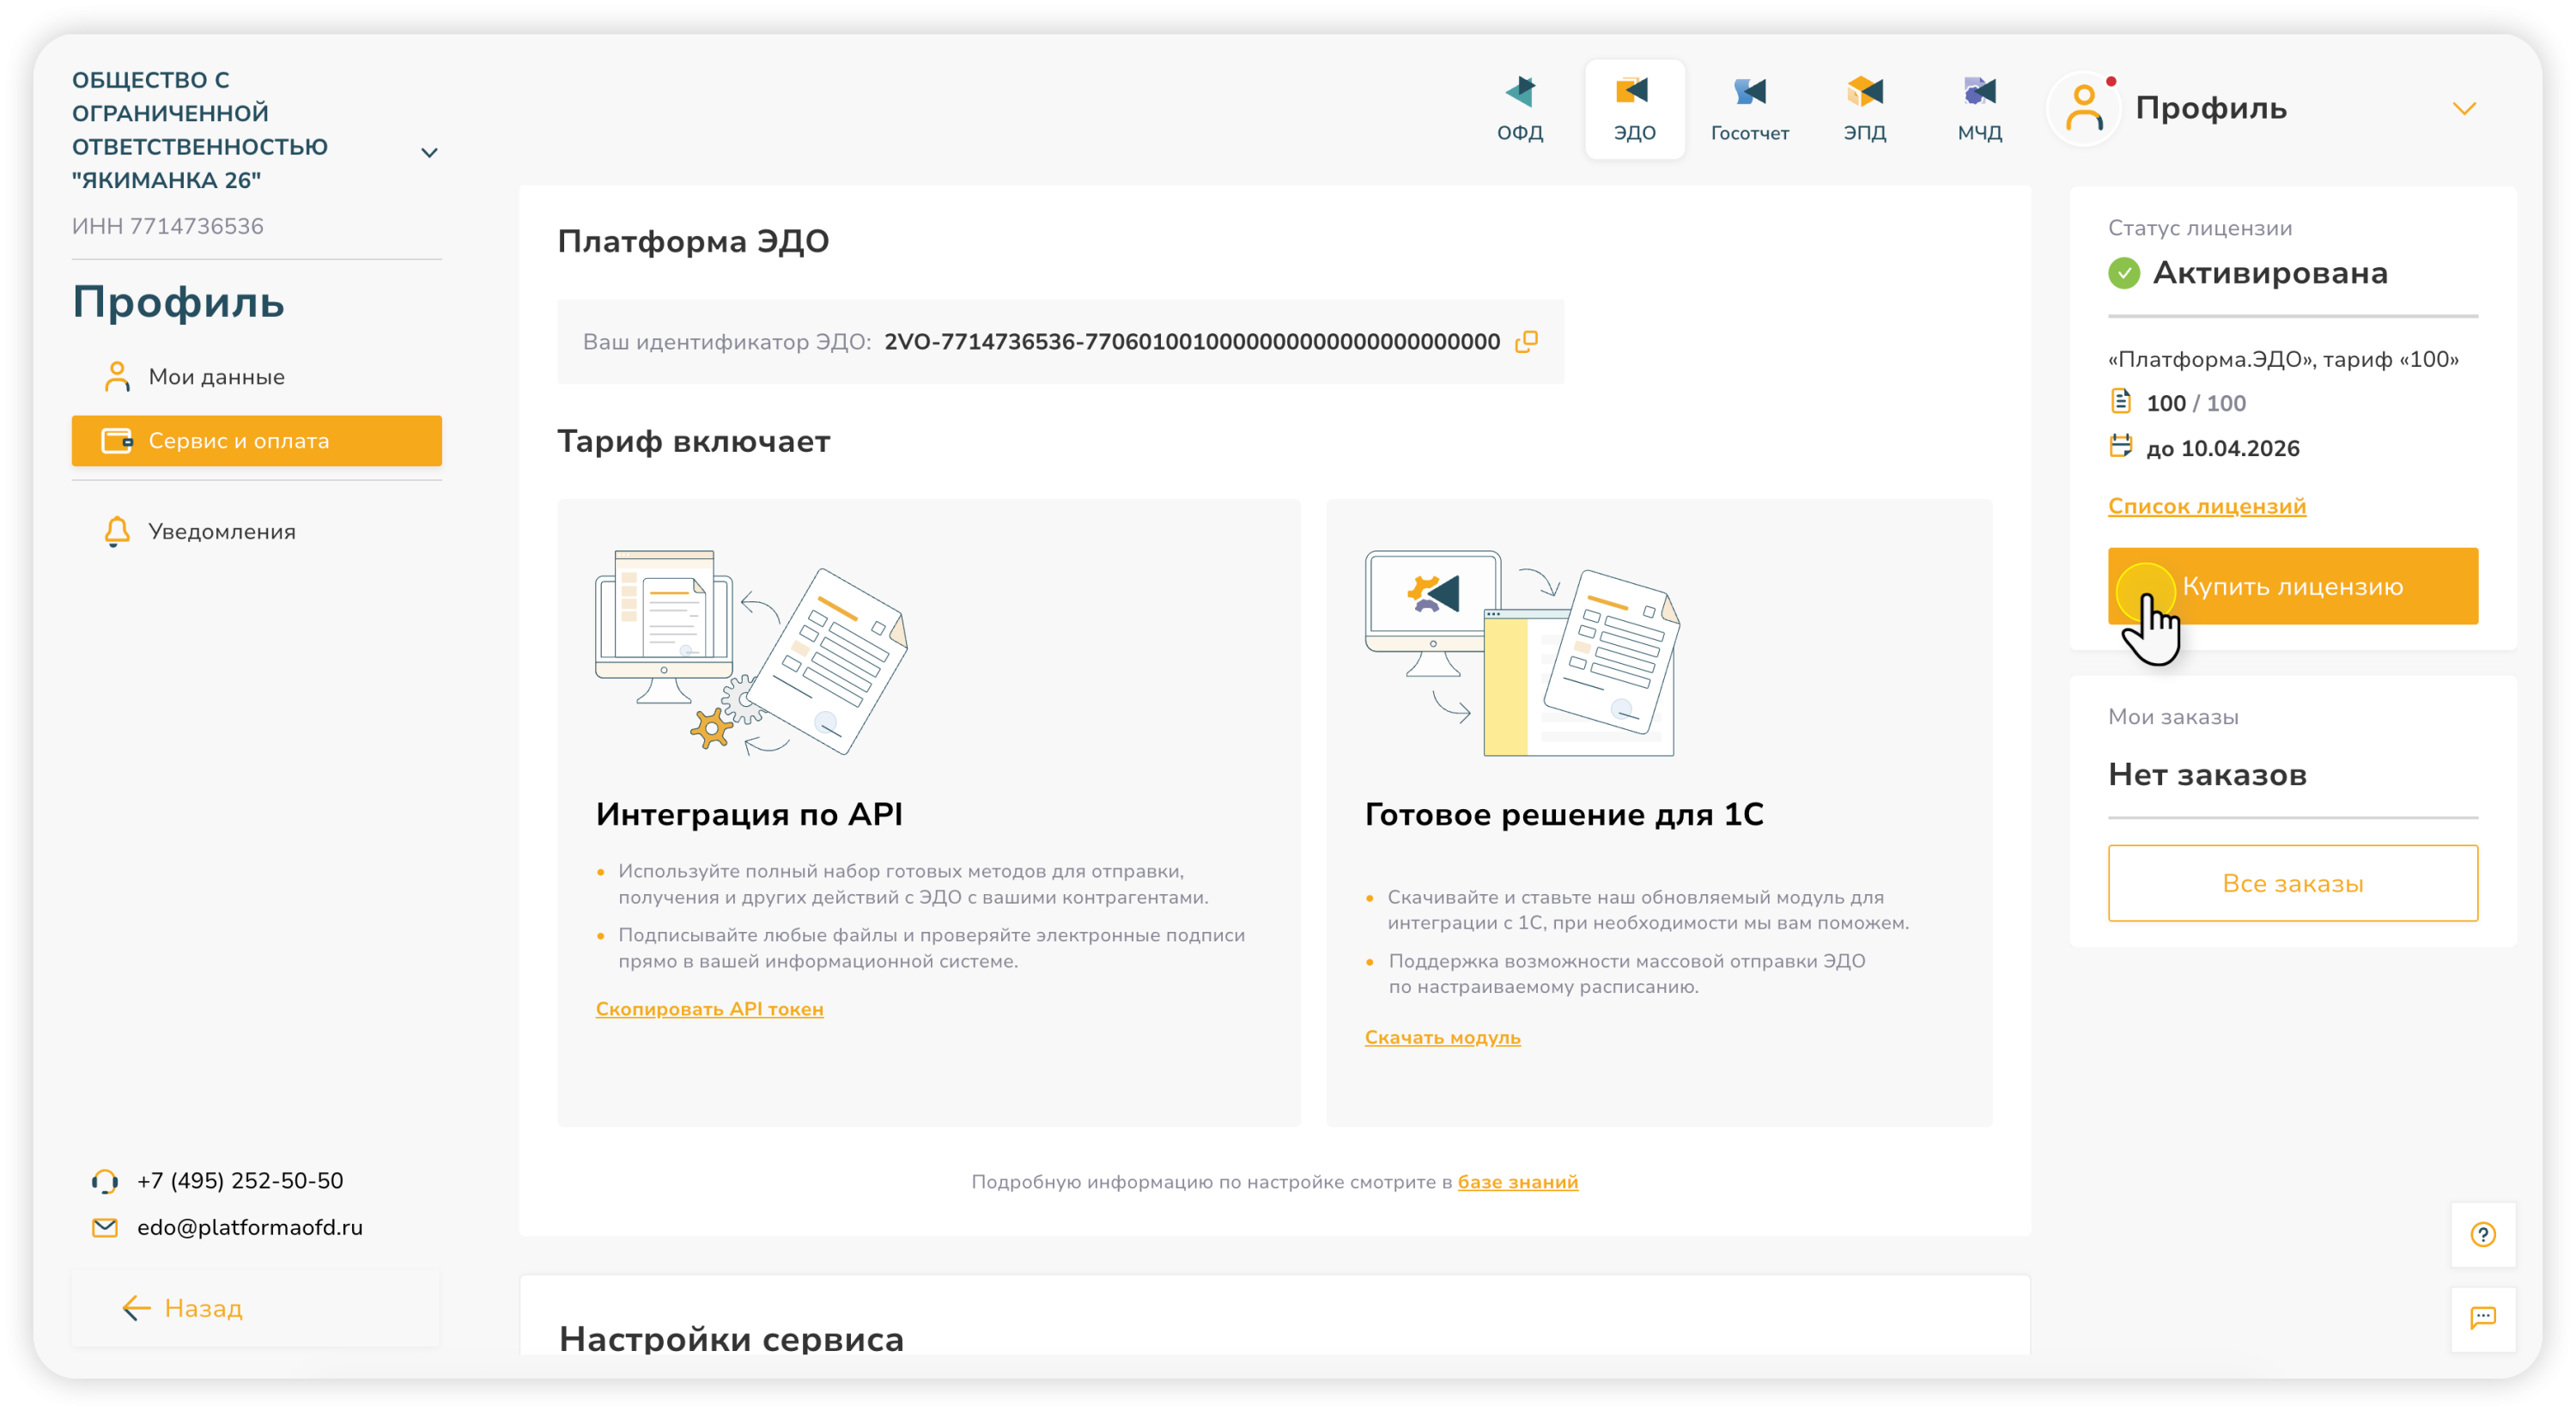Select the ЭДО tab

1634,108
